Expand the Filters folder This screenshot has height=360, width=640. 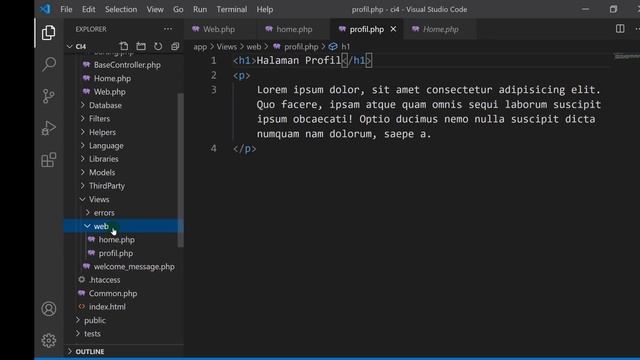pyautogui.click(x=100, y=118)
